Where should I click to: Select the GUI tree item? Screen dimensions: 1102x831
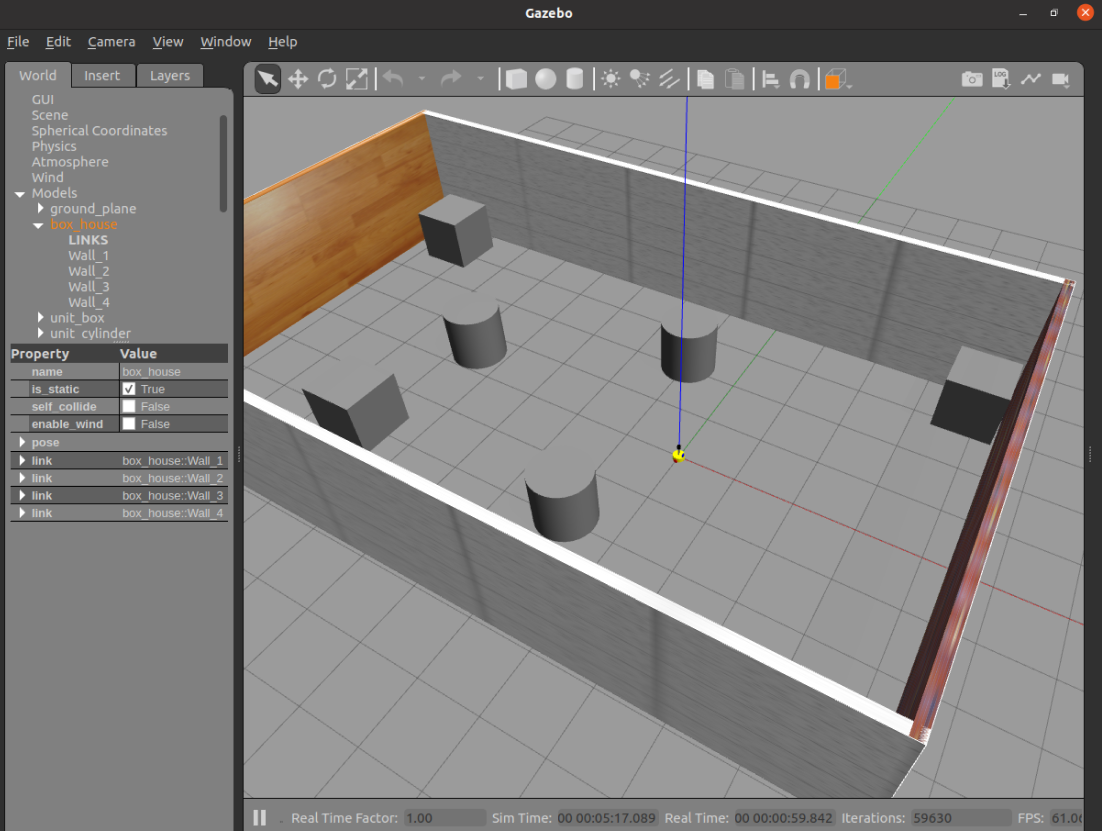42,100
